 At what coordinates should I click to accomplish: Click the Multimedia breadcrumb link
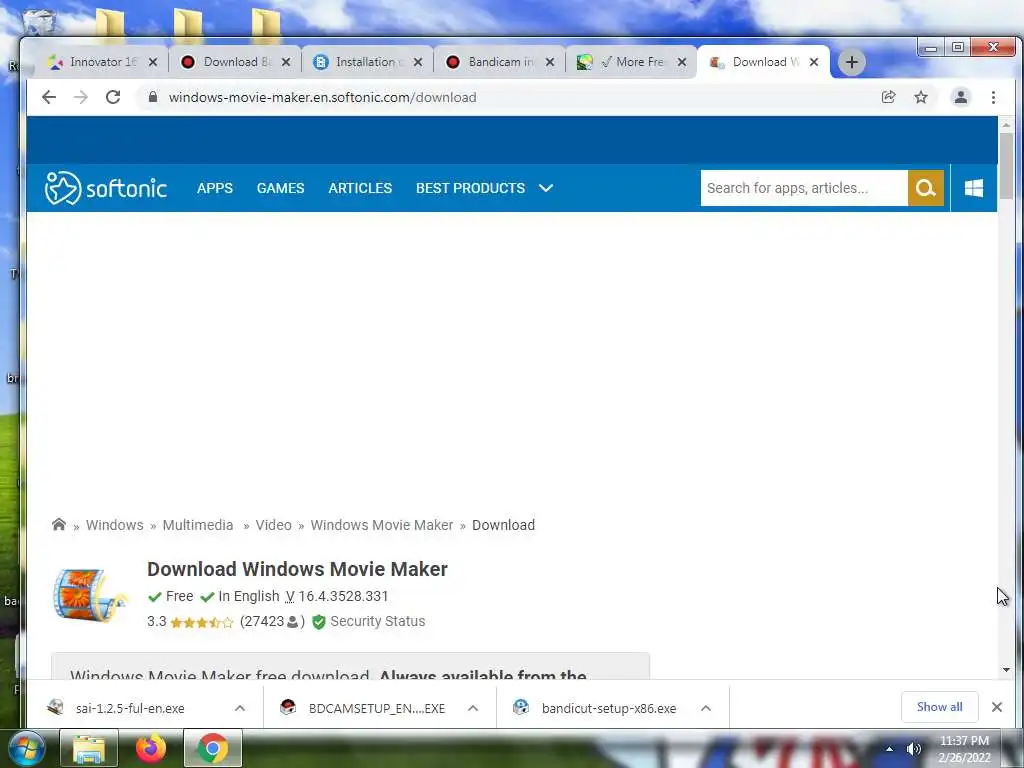198,525
